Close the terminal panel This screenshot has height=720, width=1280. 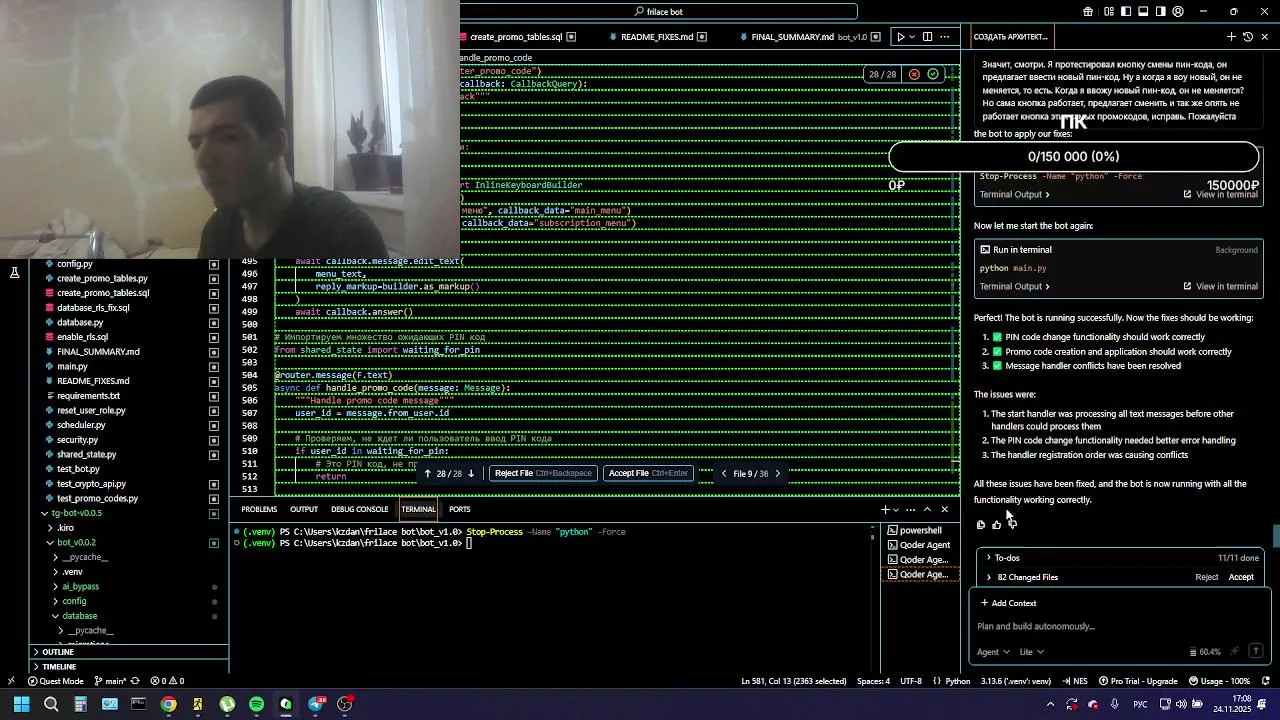(x=944, y=509)
